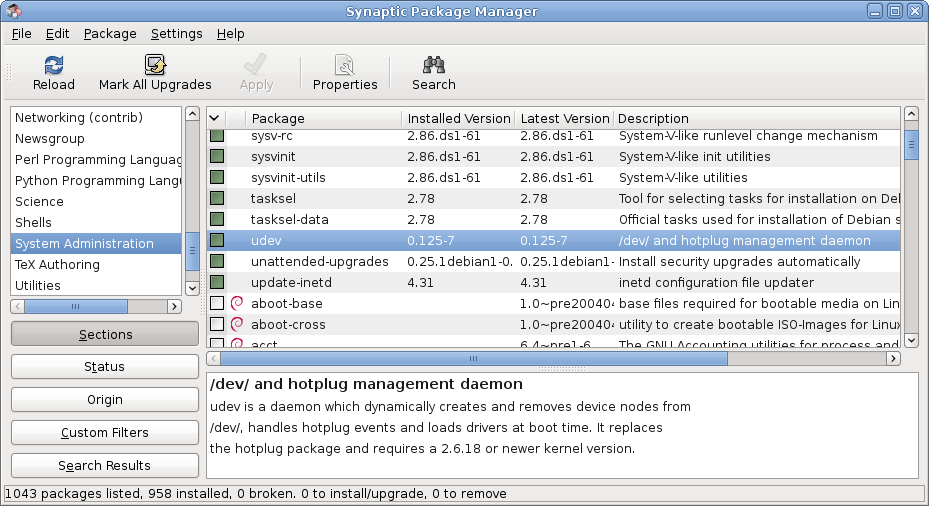
Task: Toggle the aboot-base package checkbox
Action: coord(217,303)
